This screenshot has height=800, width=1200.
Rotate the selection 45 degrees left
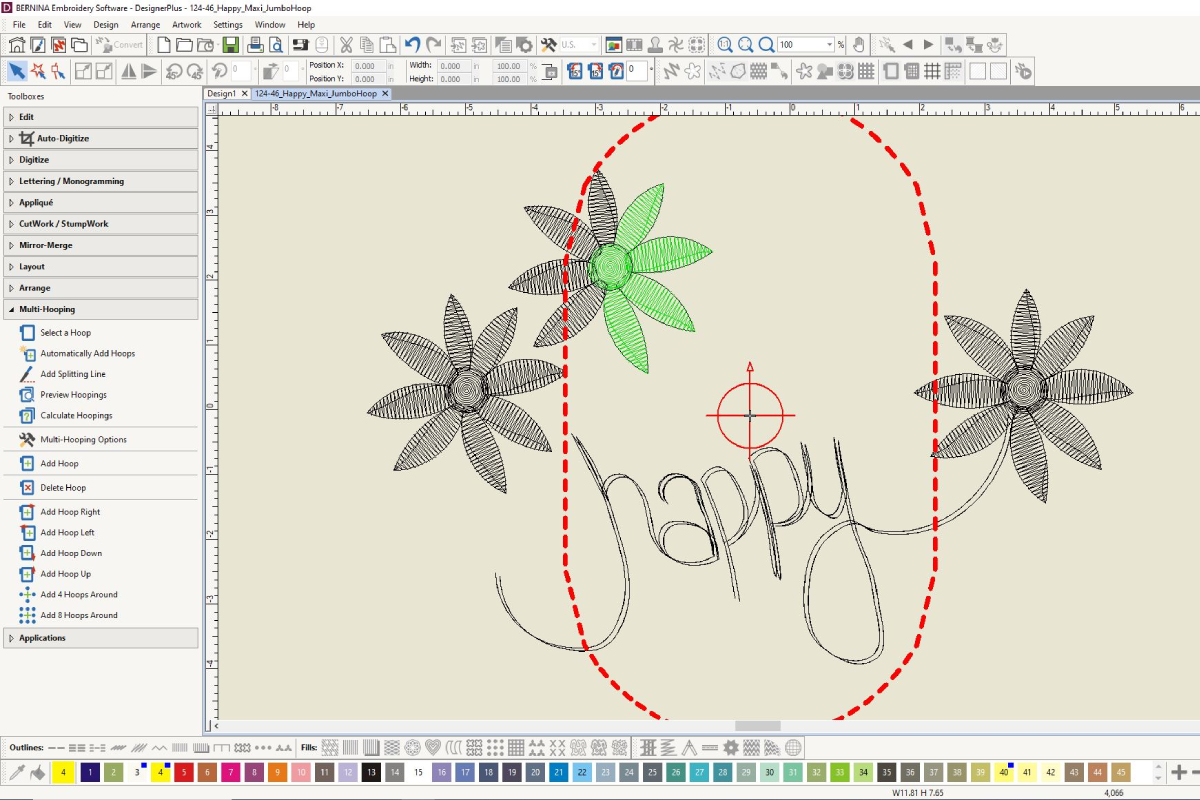[x=172, y=70]
